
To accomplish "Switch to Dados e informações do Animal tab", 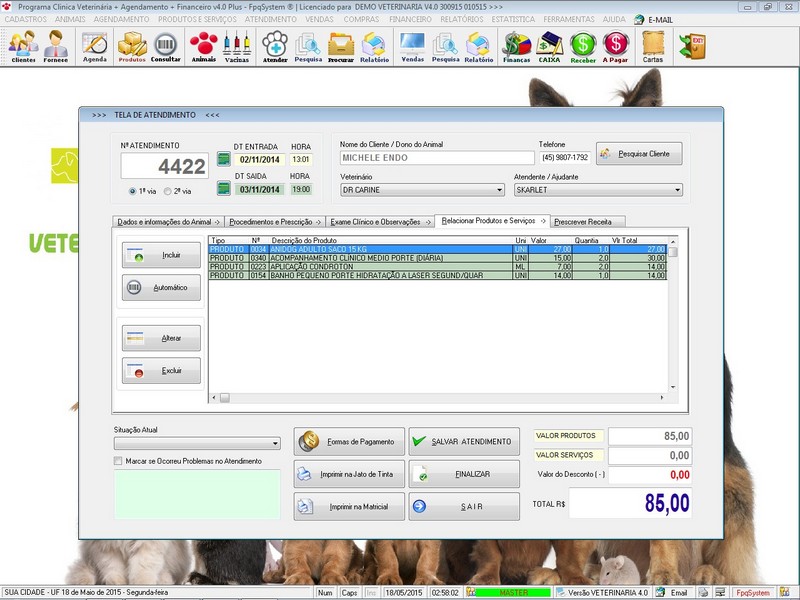I will (x=168, y=222).
